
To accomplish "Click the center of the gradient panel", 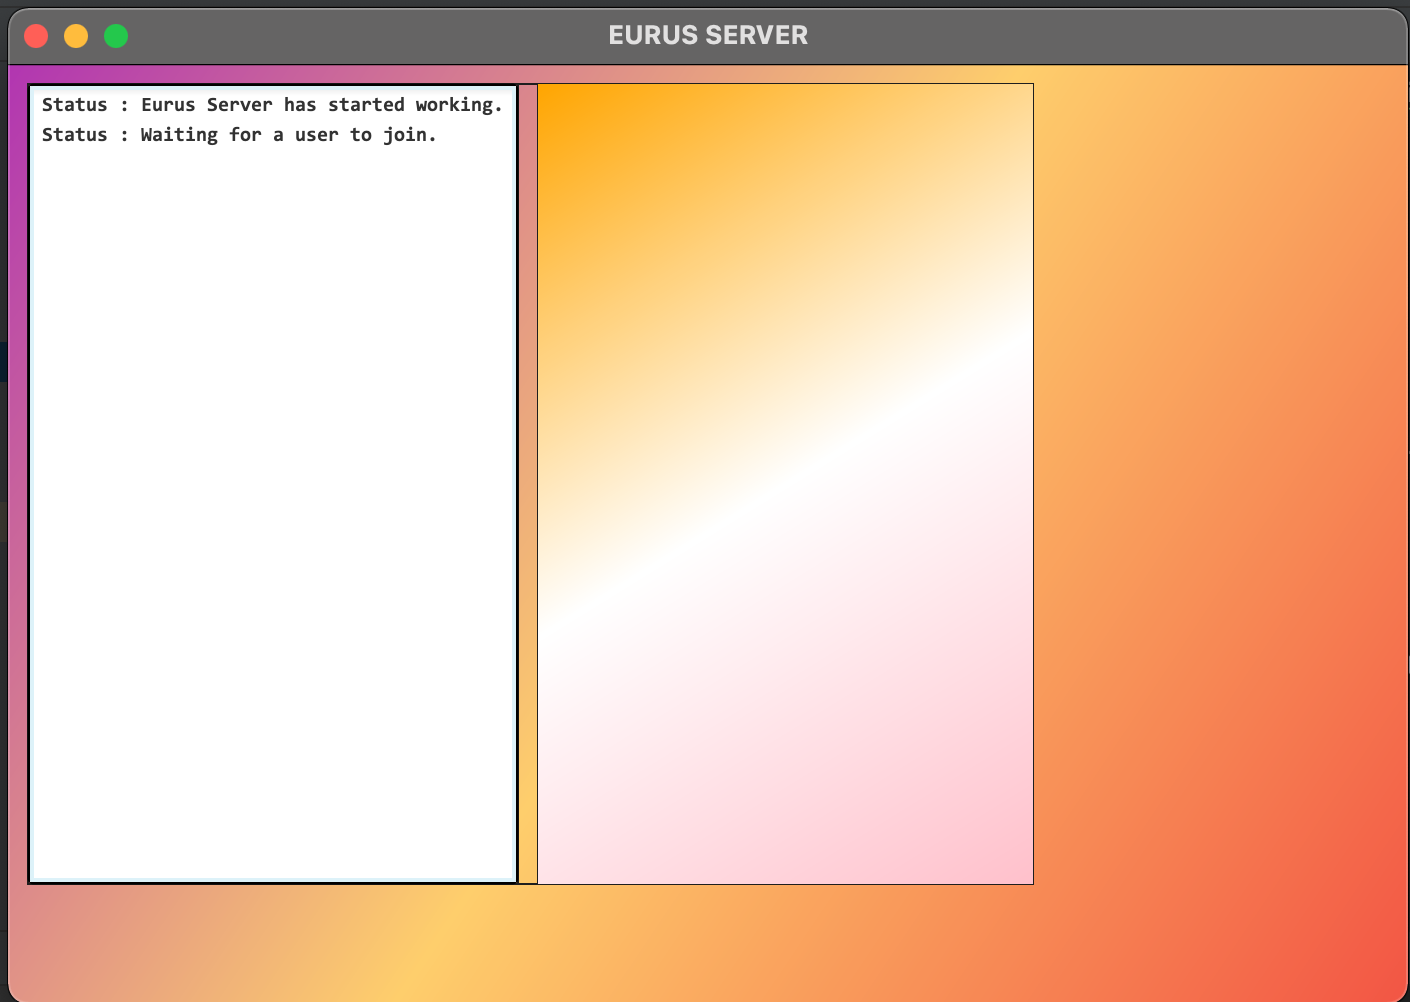I will [x=786, y=483].
